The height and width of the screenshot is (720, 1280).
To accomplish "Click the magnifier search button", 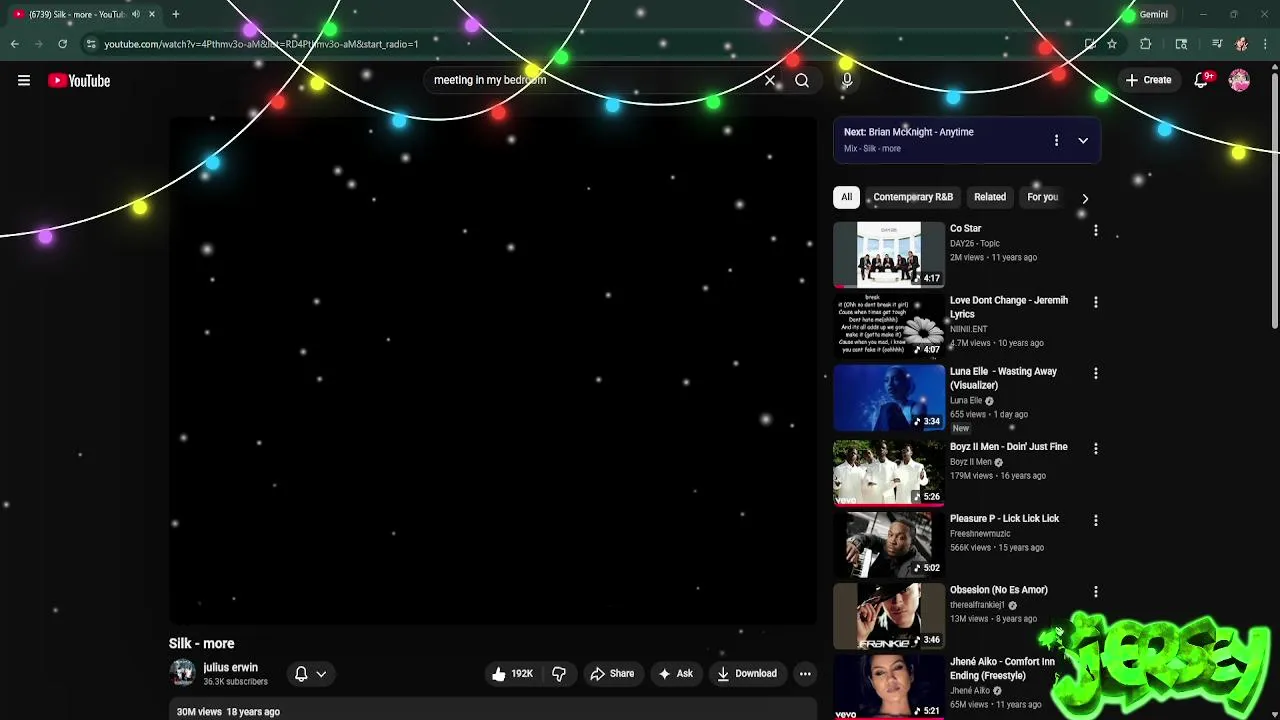I will [x=802, y=81].
